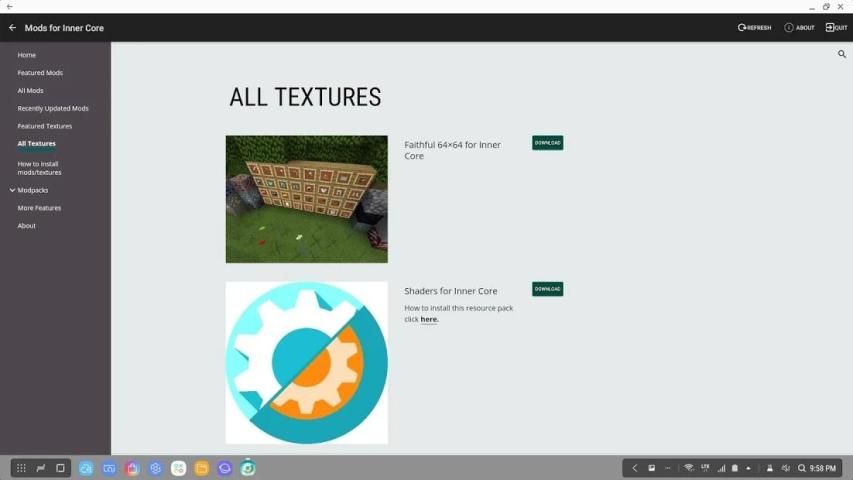Viewport: 853px width, 480px height.
Task: Open the apps grid in taskbar
Action: click(21, 468)
